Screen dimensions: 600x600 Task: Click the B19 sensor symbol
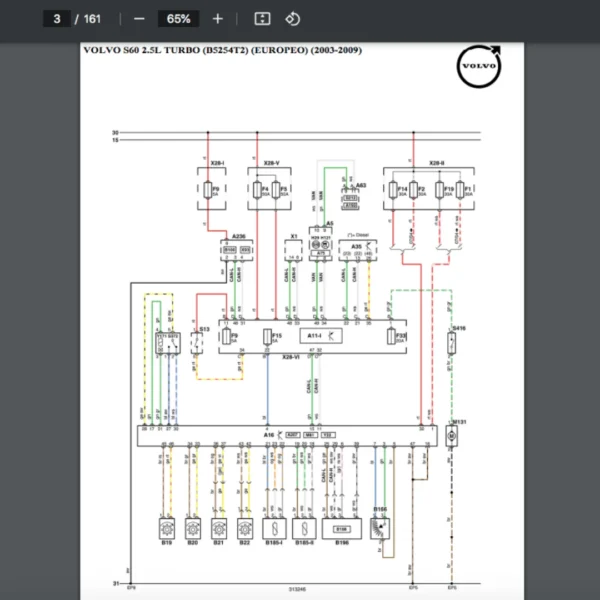point(166,528)
